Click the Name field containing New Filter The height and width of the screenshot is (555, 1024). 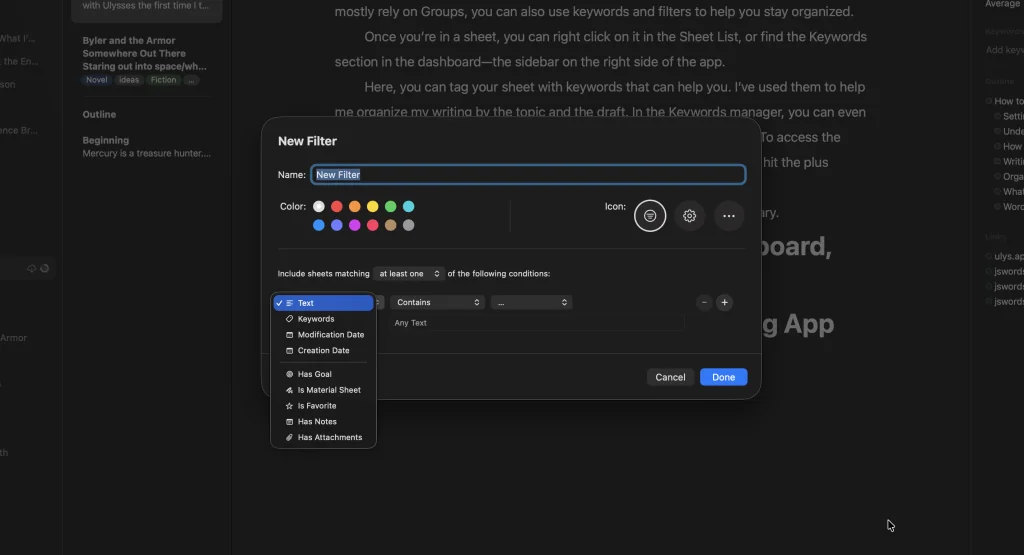coord(528,174)
